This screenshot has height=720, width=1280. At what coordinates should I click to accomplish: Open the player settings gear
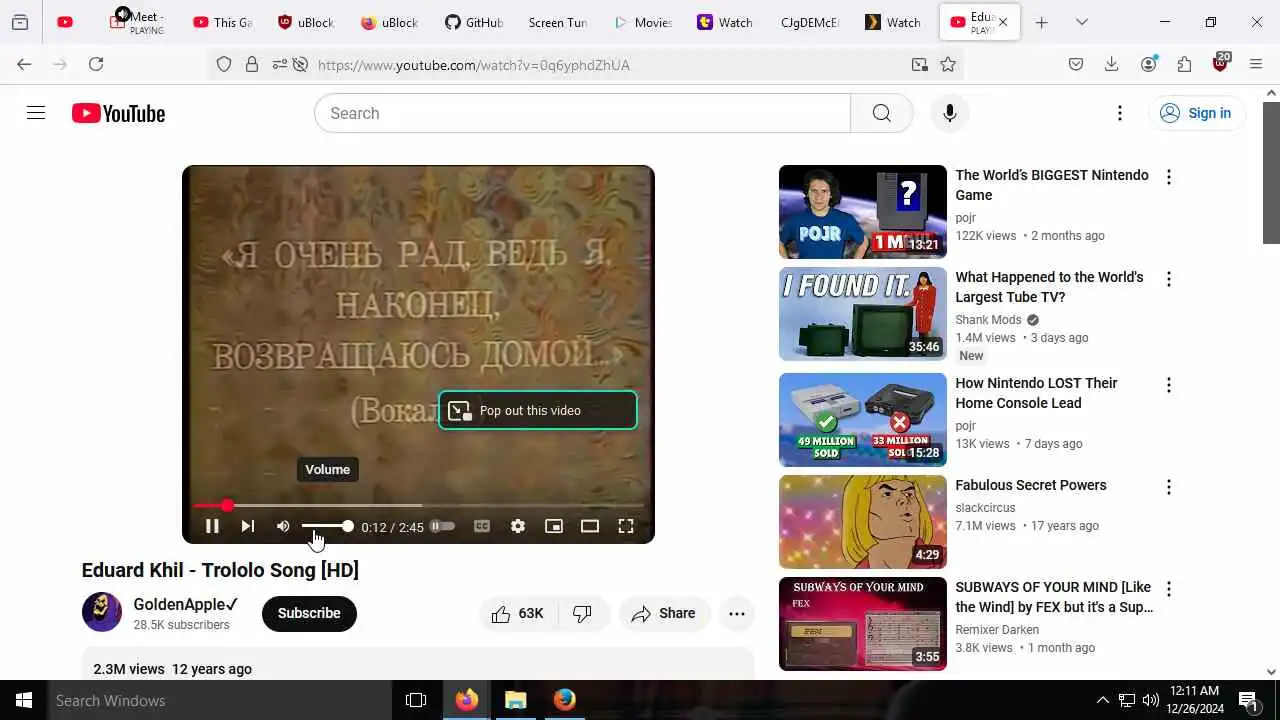point(518,526)
